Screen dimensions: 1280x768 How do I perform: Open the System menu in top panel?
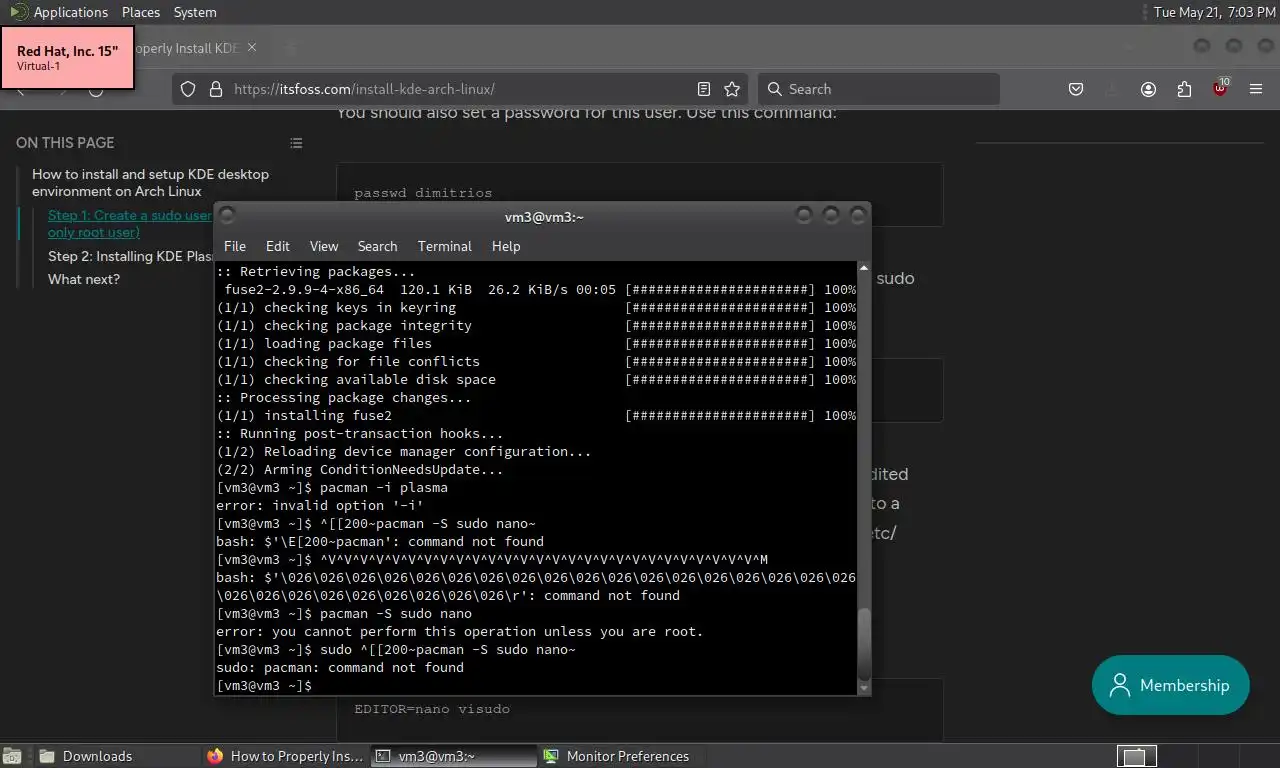(195, 12)
